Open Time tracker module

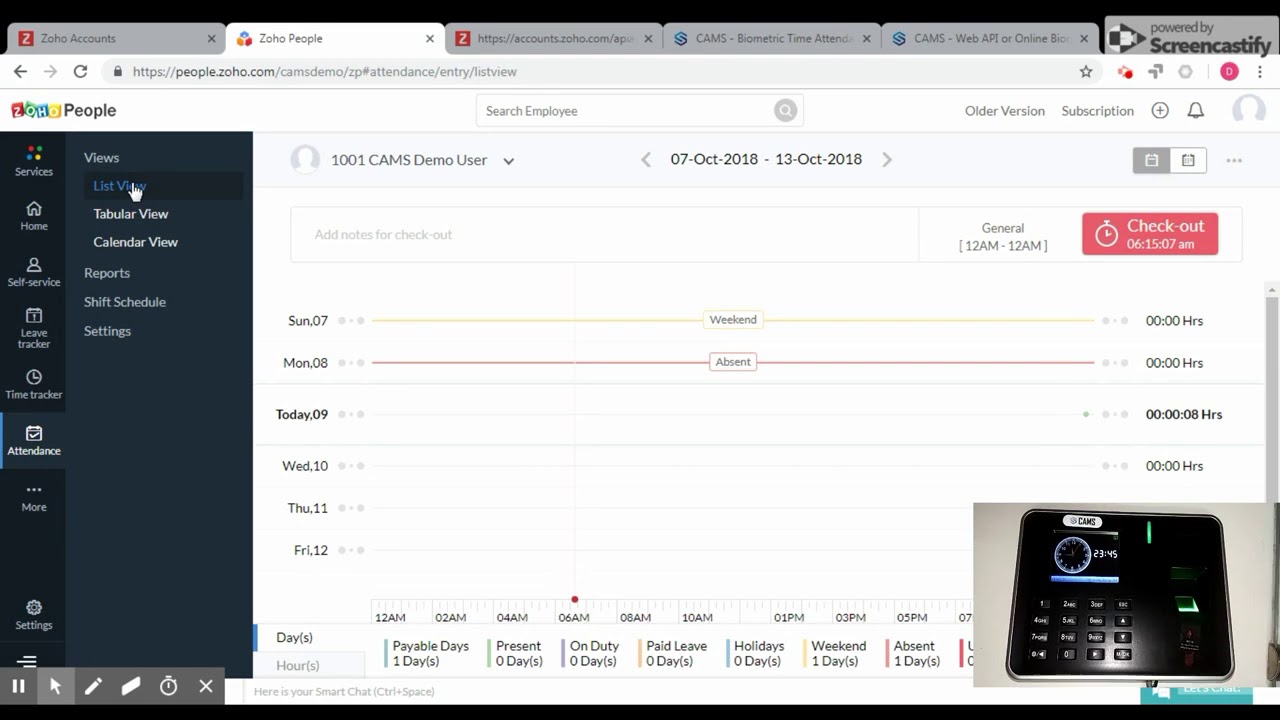[x=34, y=384]
